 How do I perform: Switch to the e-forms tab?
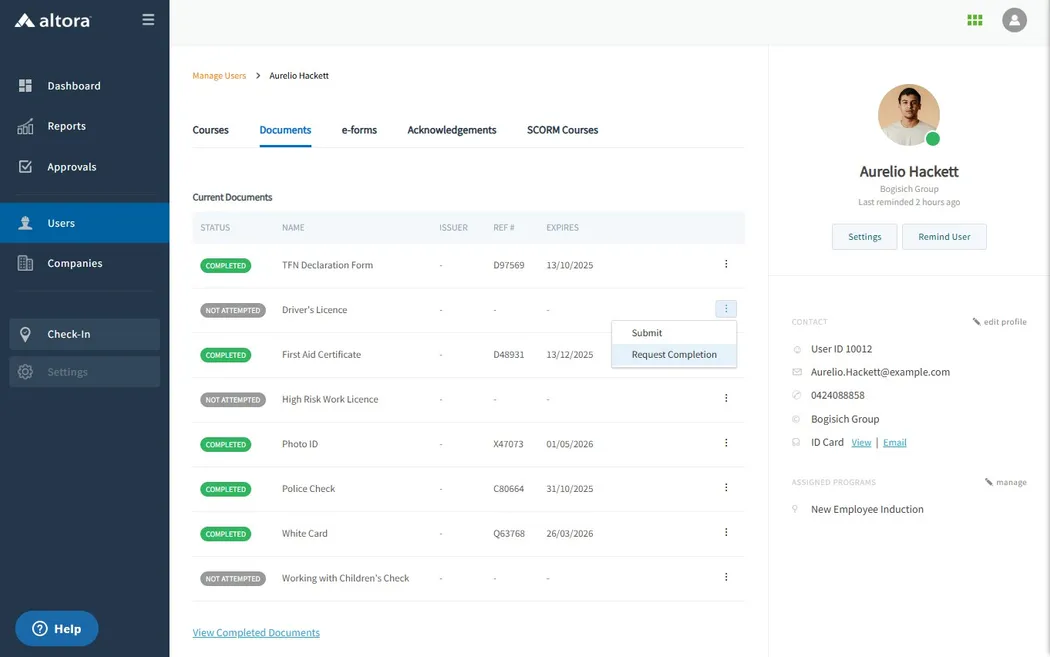359,130
